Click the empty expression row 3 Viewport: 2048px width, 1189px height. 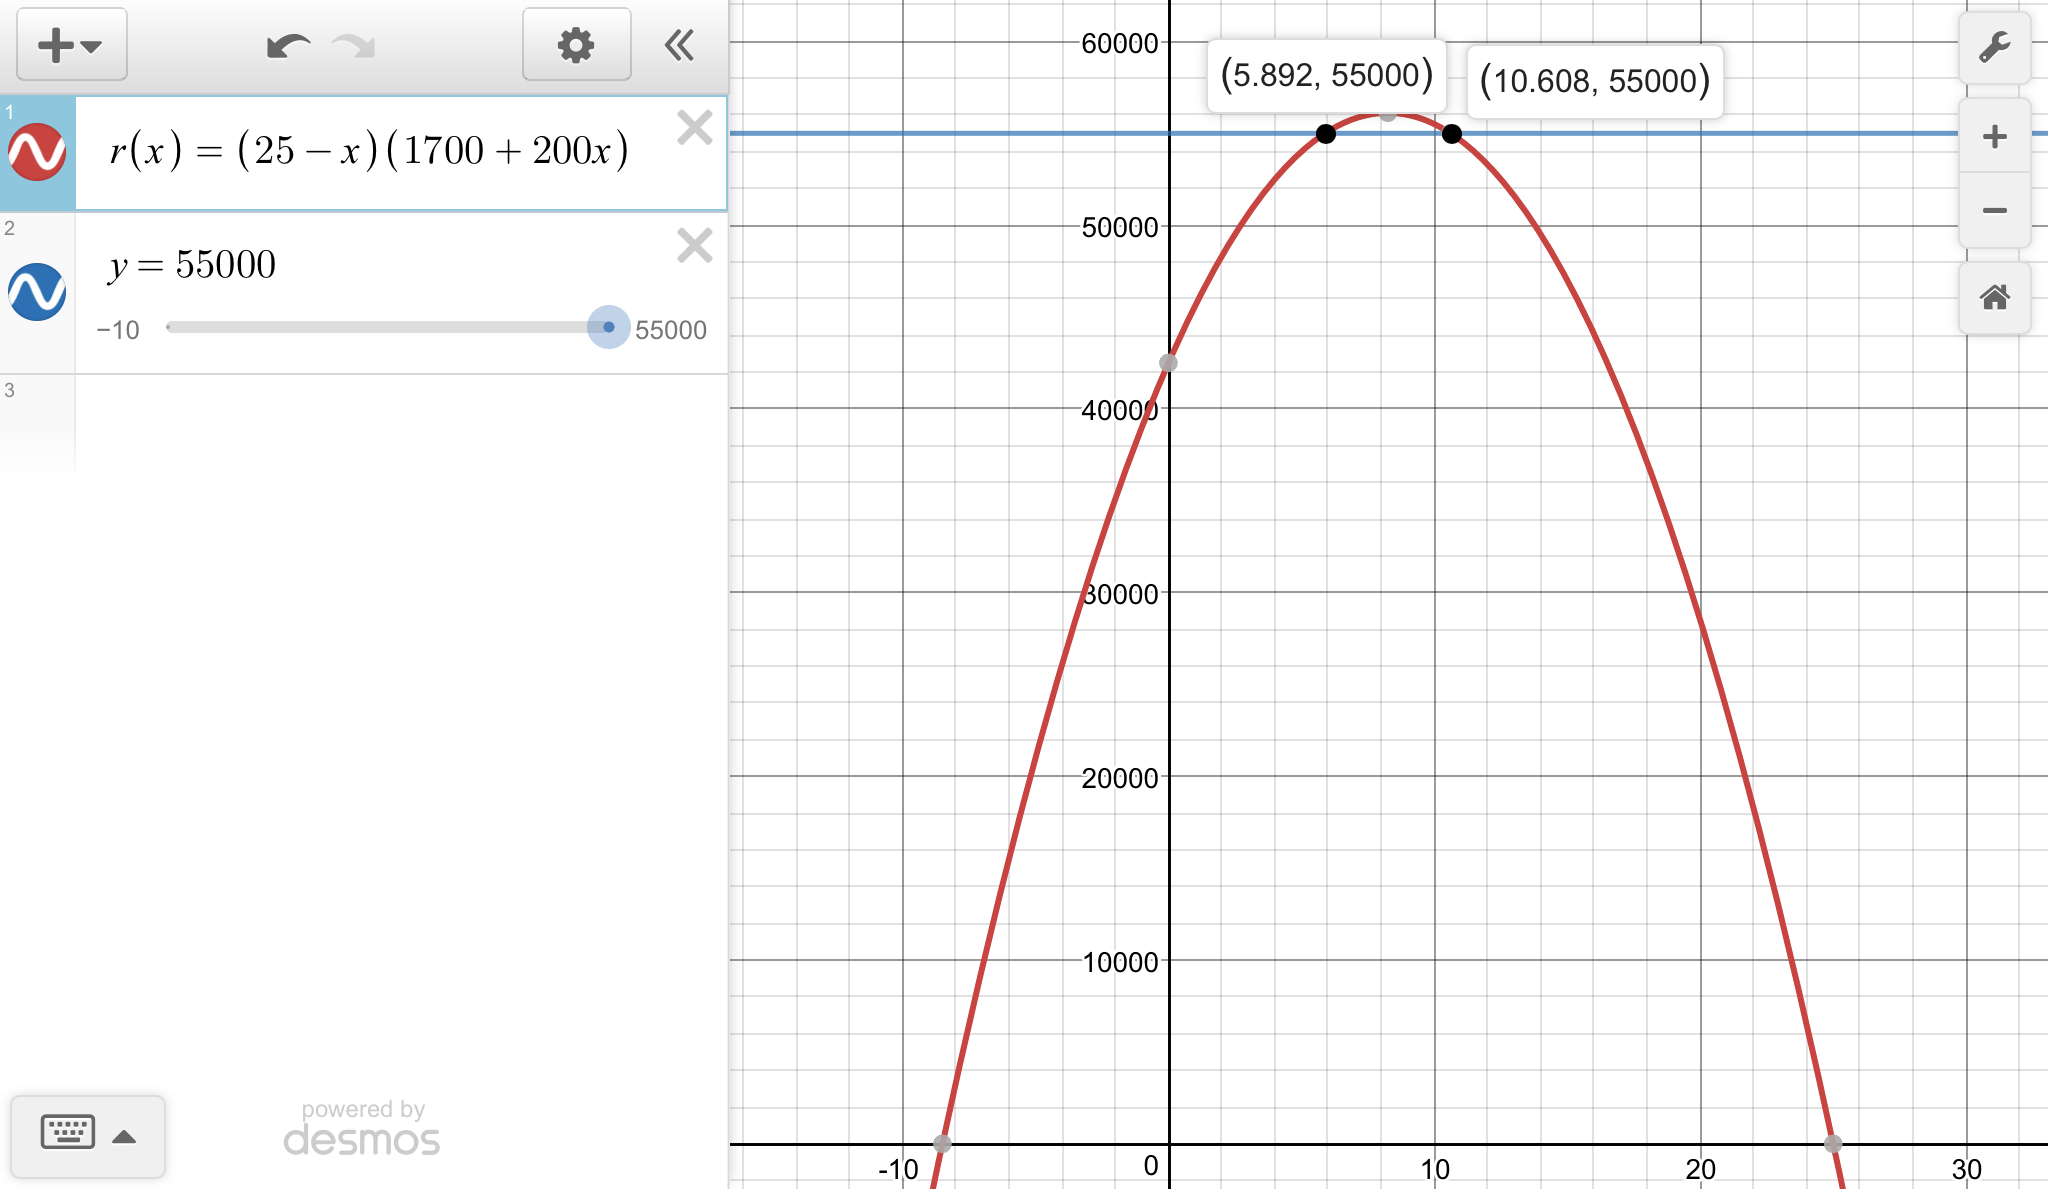point(400,420)
